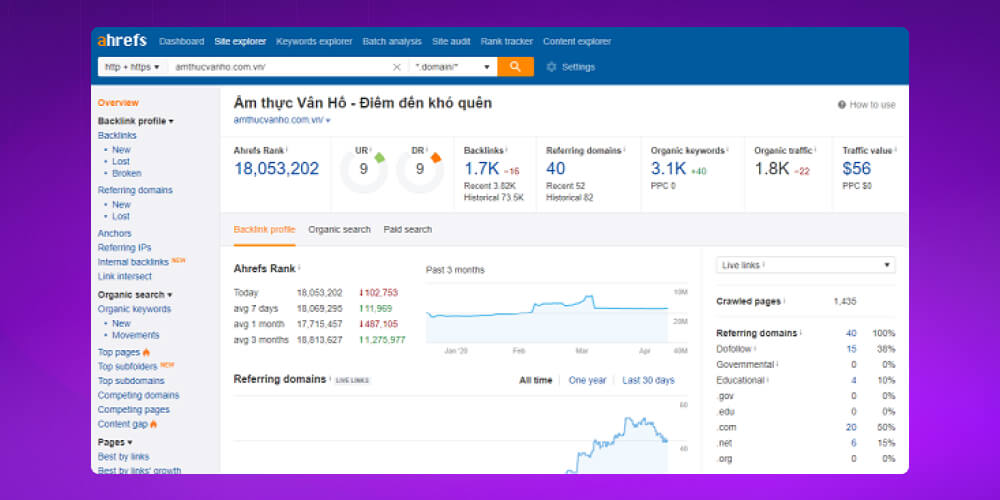The image size is (1000, 500).
Task: Select the Last 30 days range
Action: click(x=648, y=380)
